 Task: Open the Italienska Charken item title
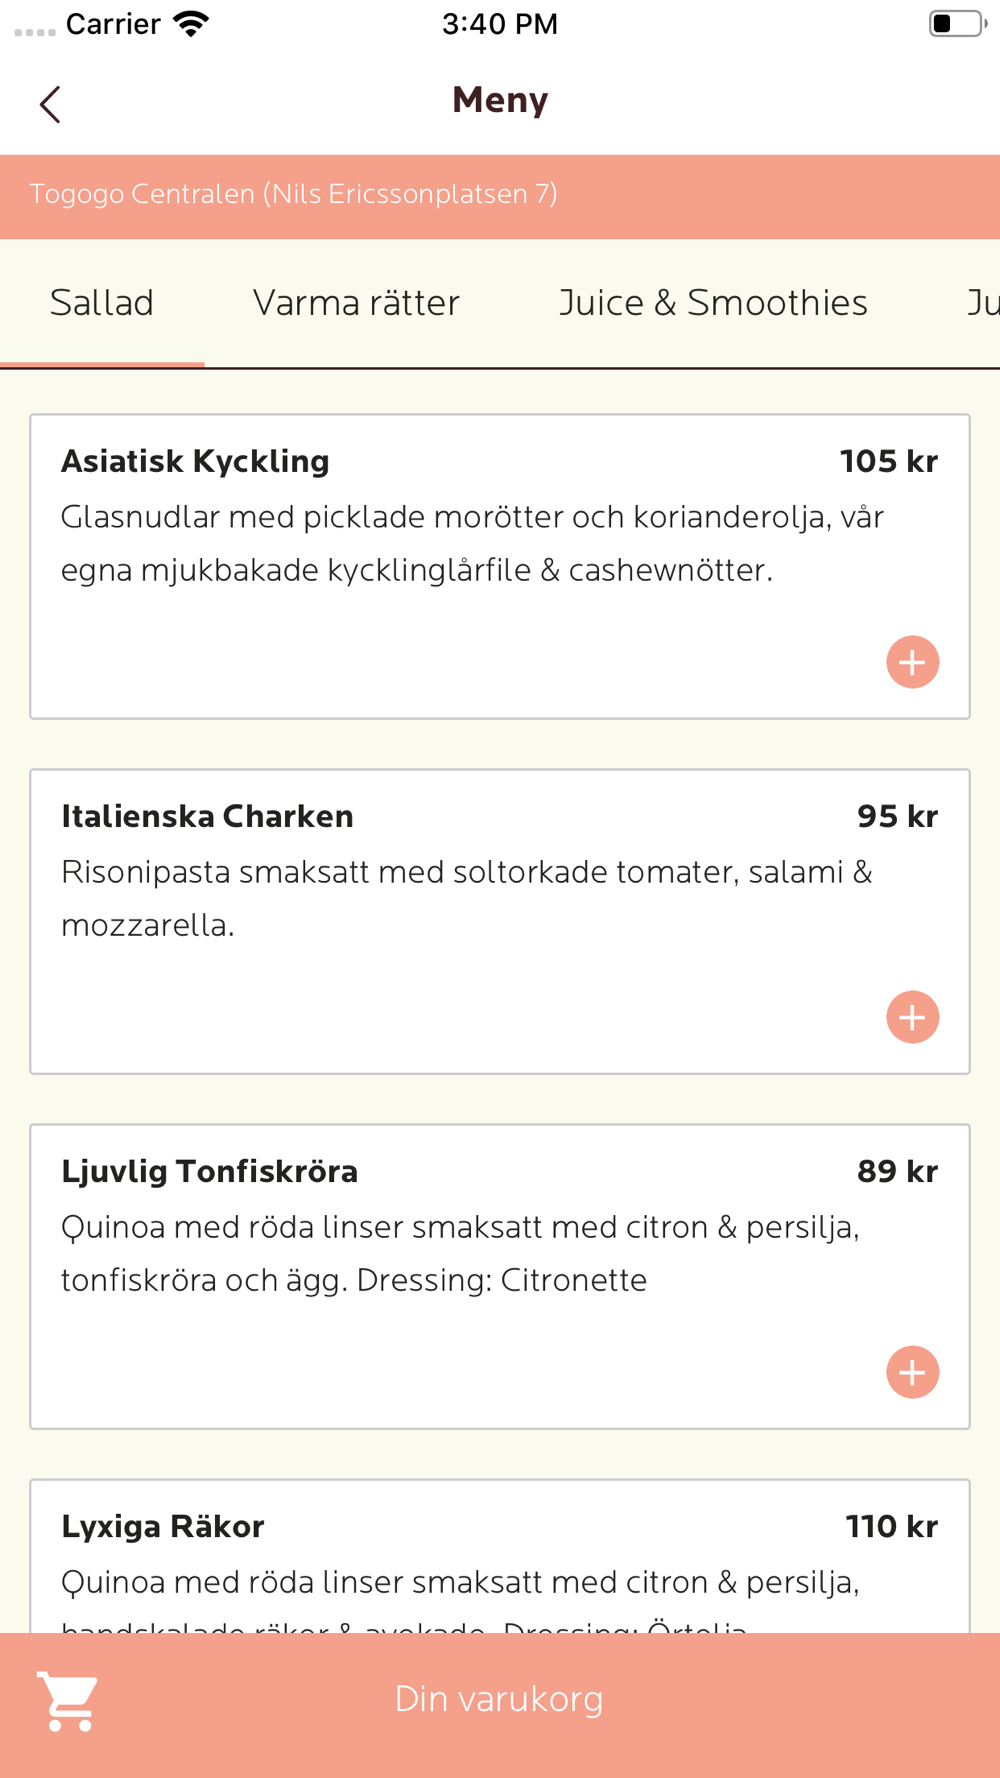click(207, 816)
